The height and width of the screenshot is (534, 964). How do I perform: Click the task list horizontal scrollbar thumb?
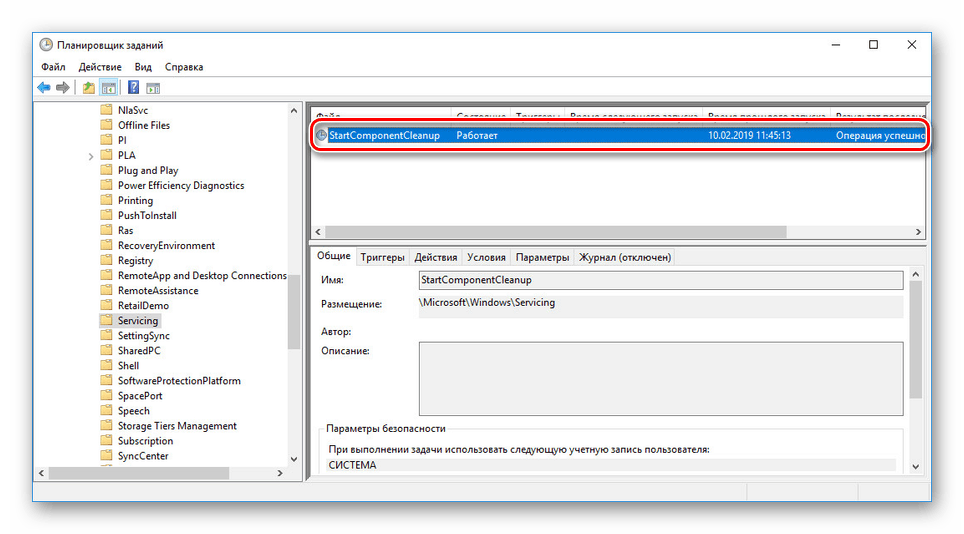click(556, 232)
